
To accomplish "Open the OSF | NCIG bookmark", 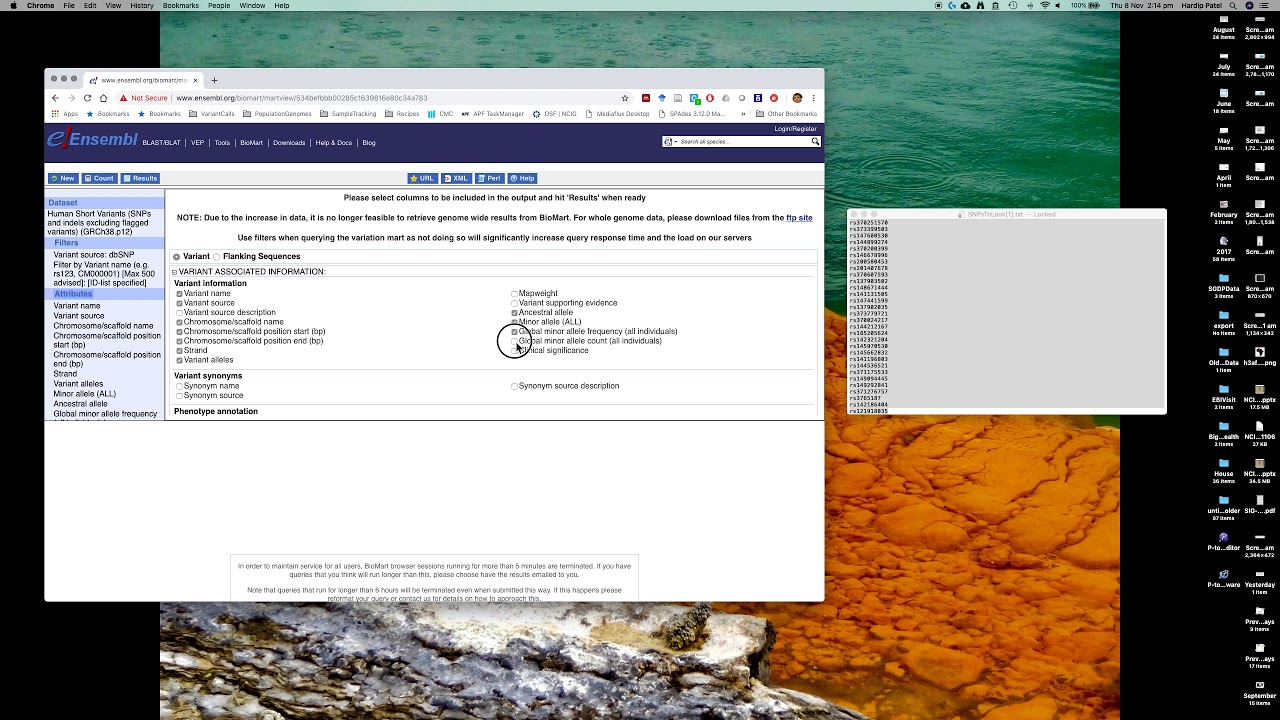I will [555, 114].
